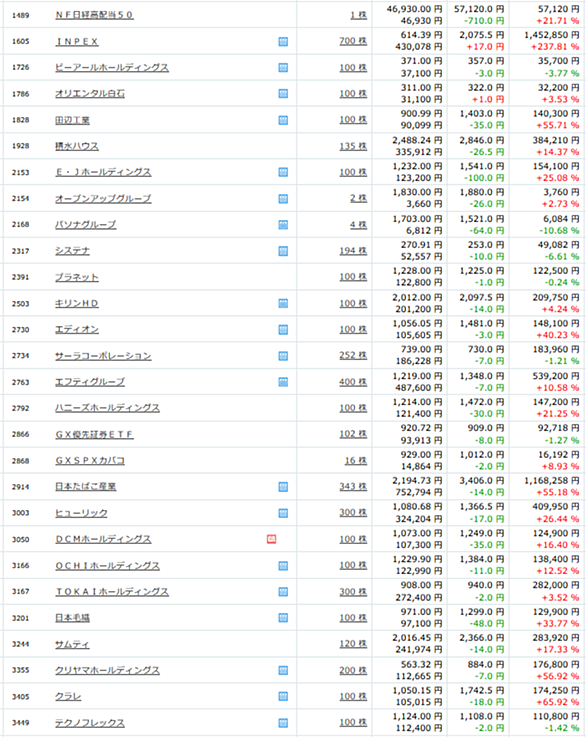The height and width of the screenshot is (737, 586).
Task: Click 1 株 quantity for ＮＦ日経高配当５０
Action: (x=359, y=15)
